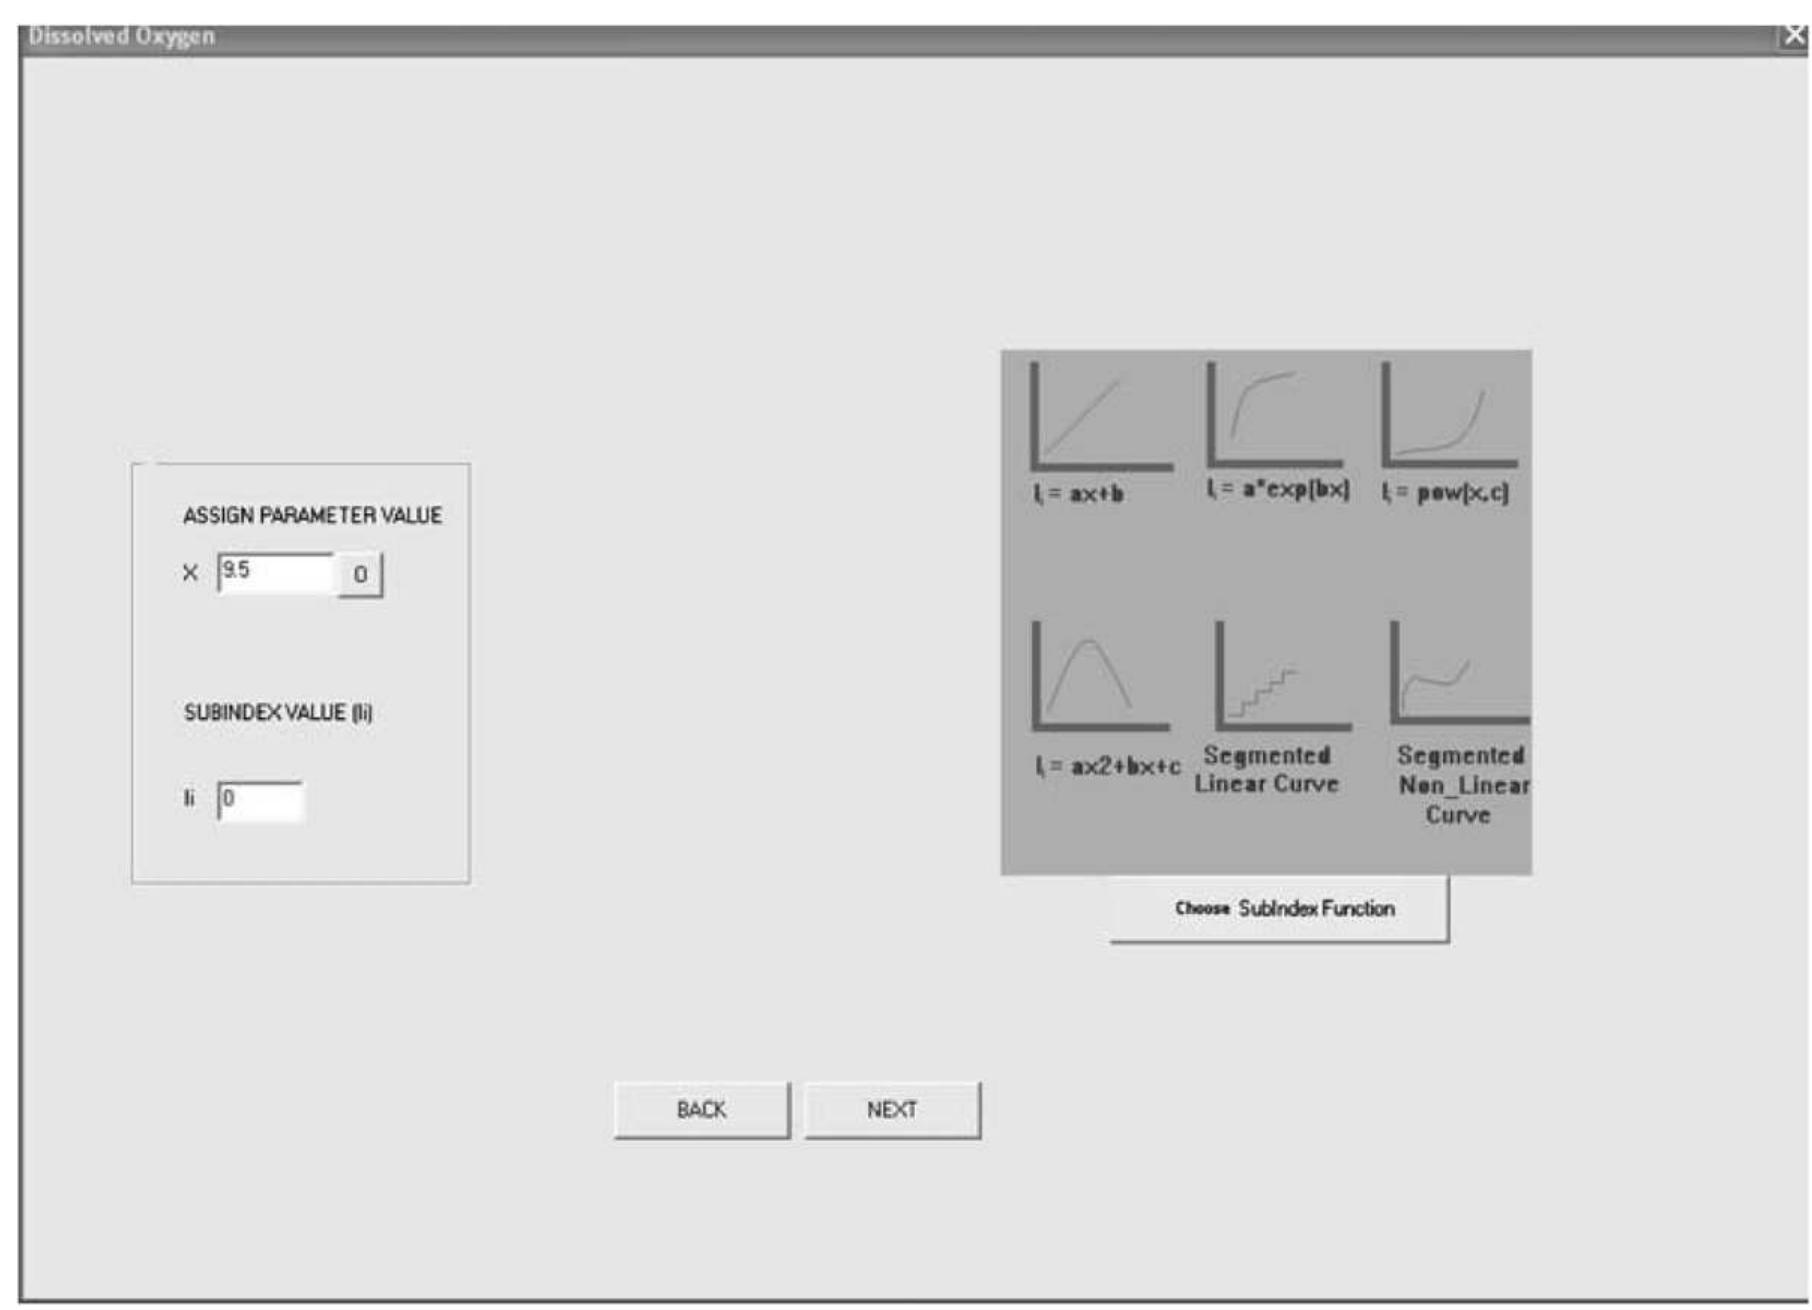This screenshot has width=1812, height=1310.
Task: Proceed using the NEXT button
Action: tap(892, 1110)
